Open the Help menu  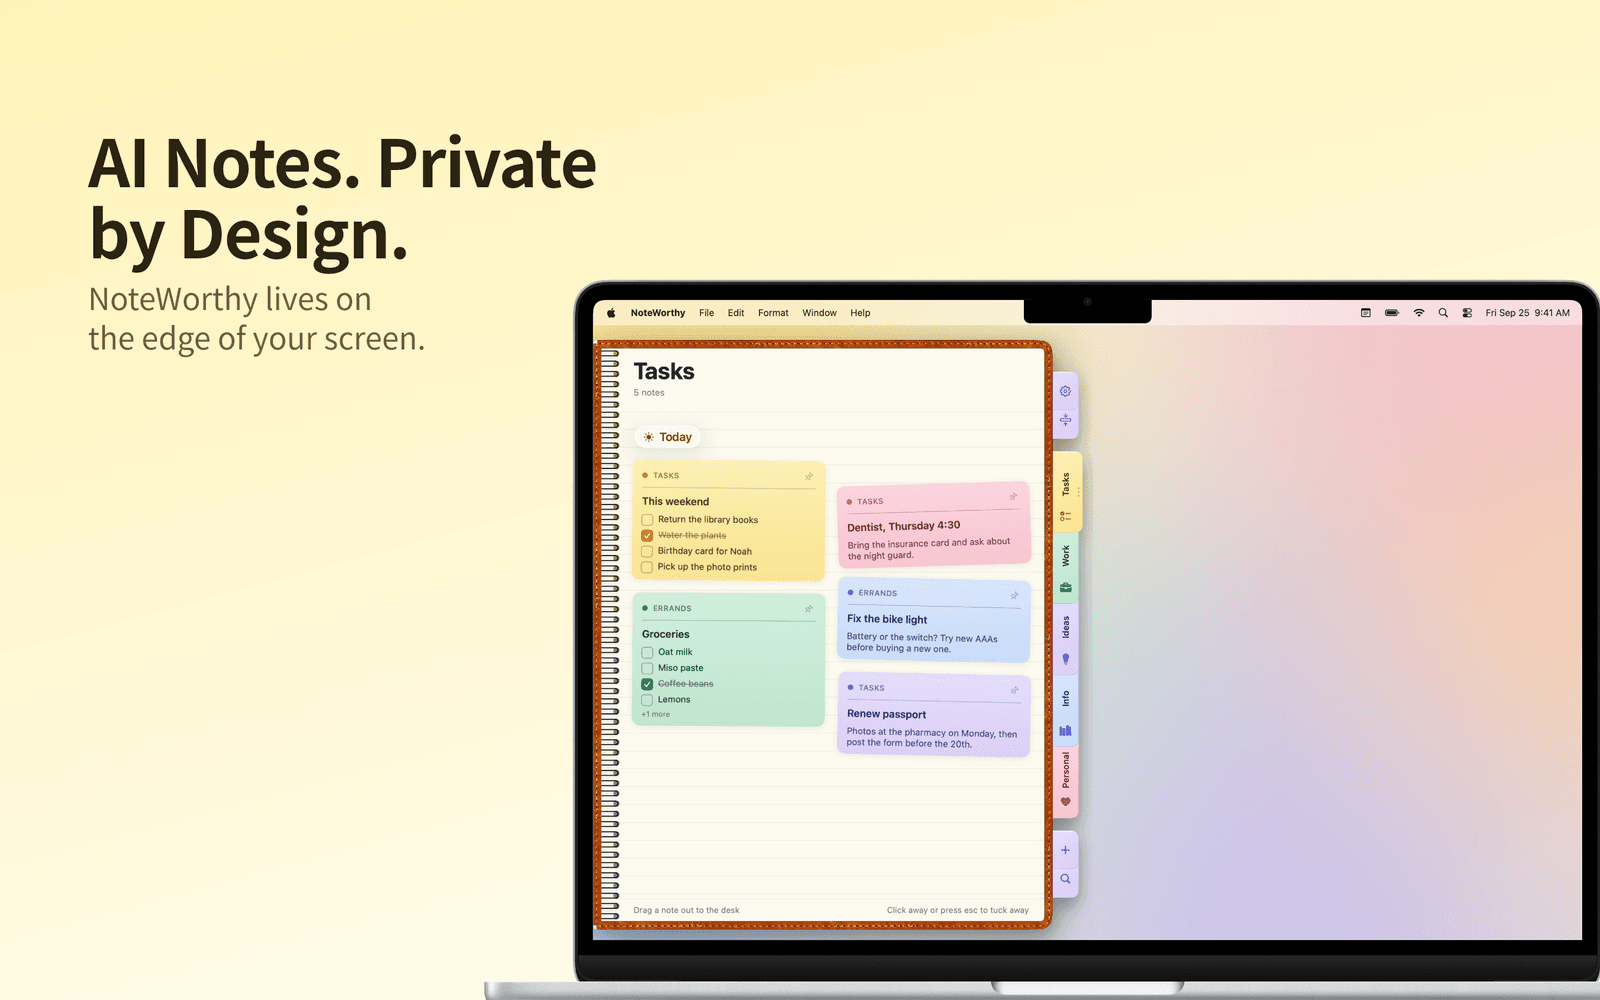tap(860, 313)
